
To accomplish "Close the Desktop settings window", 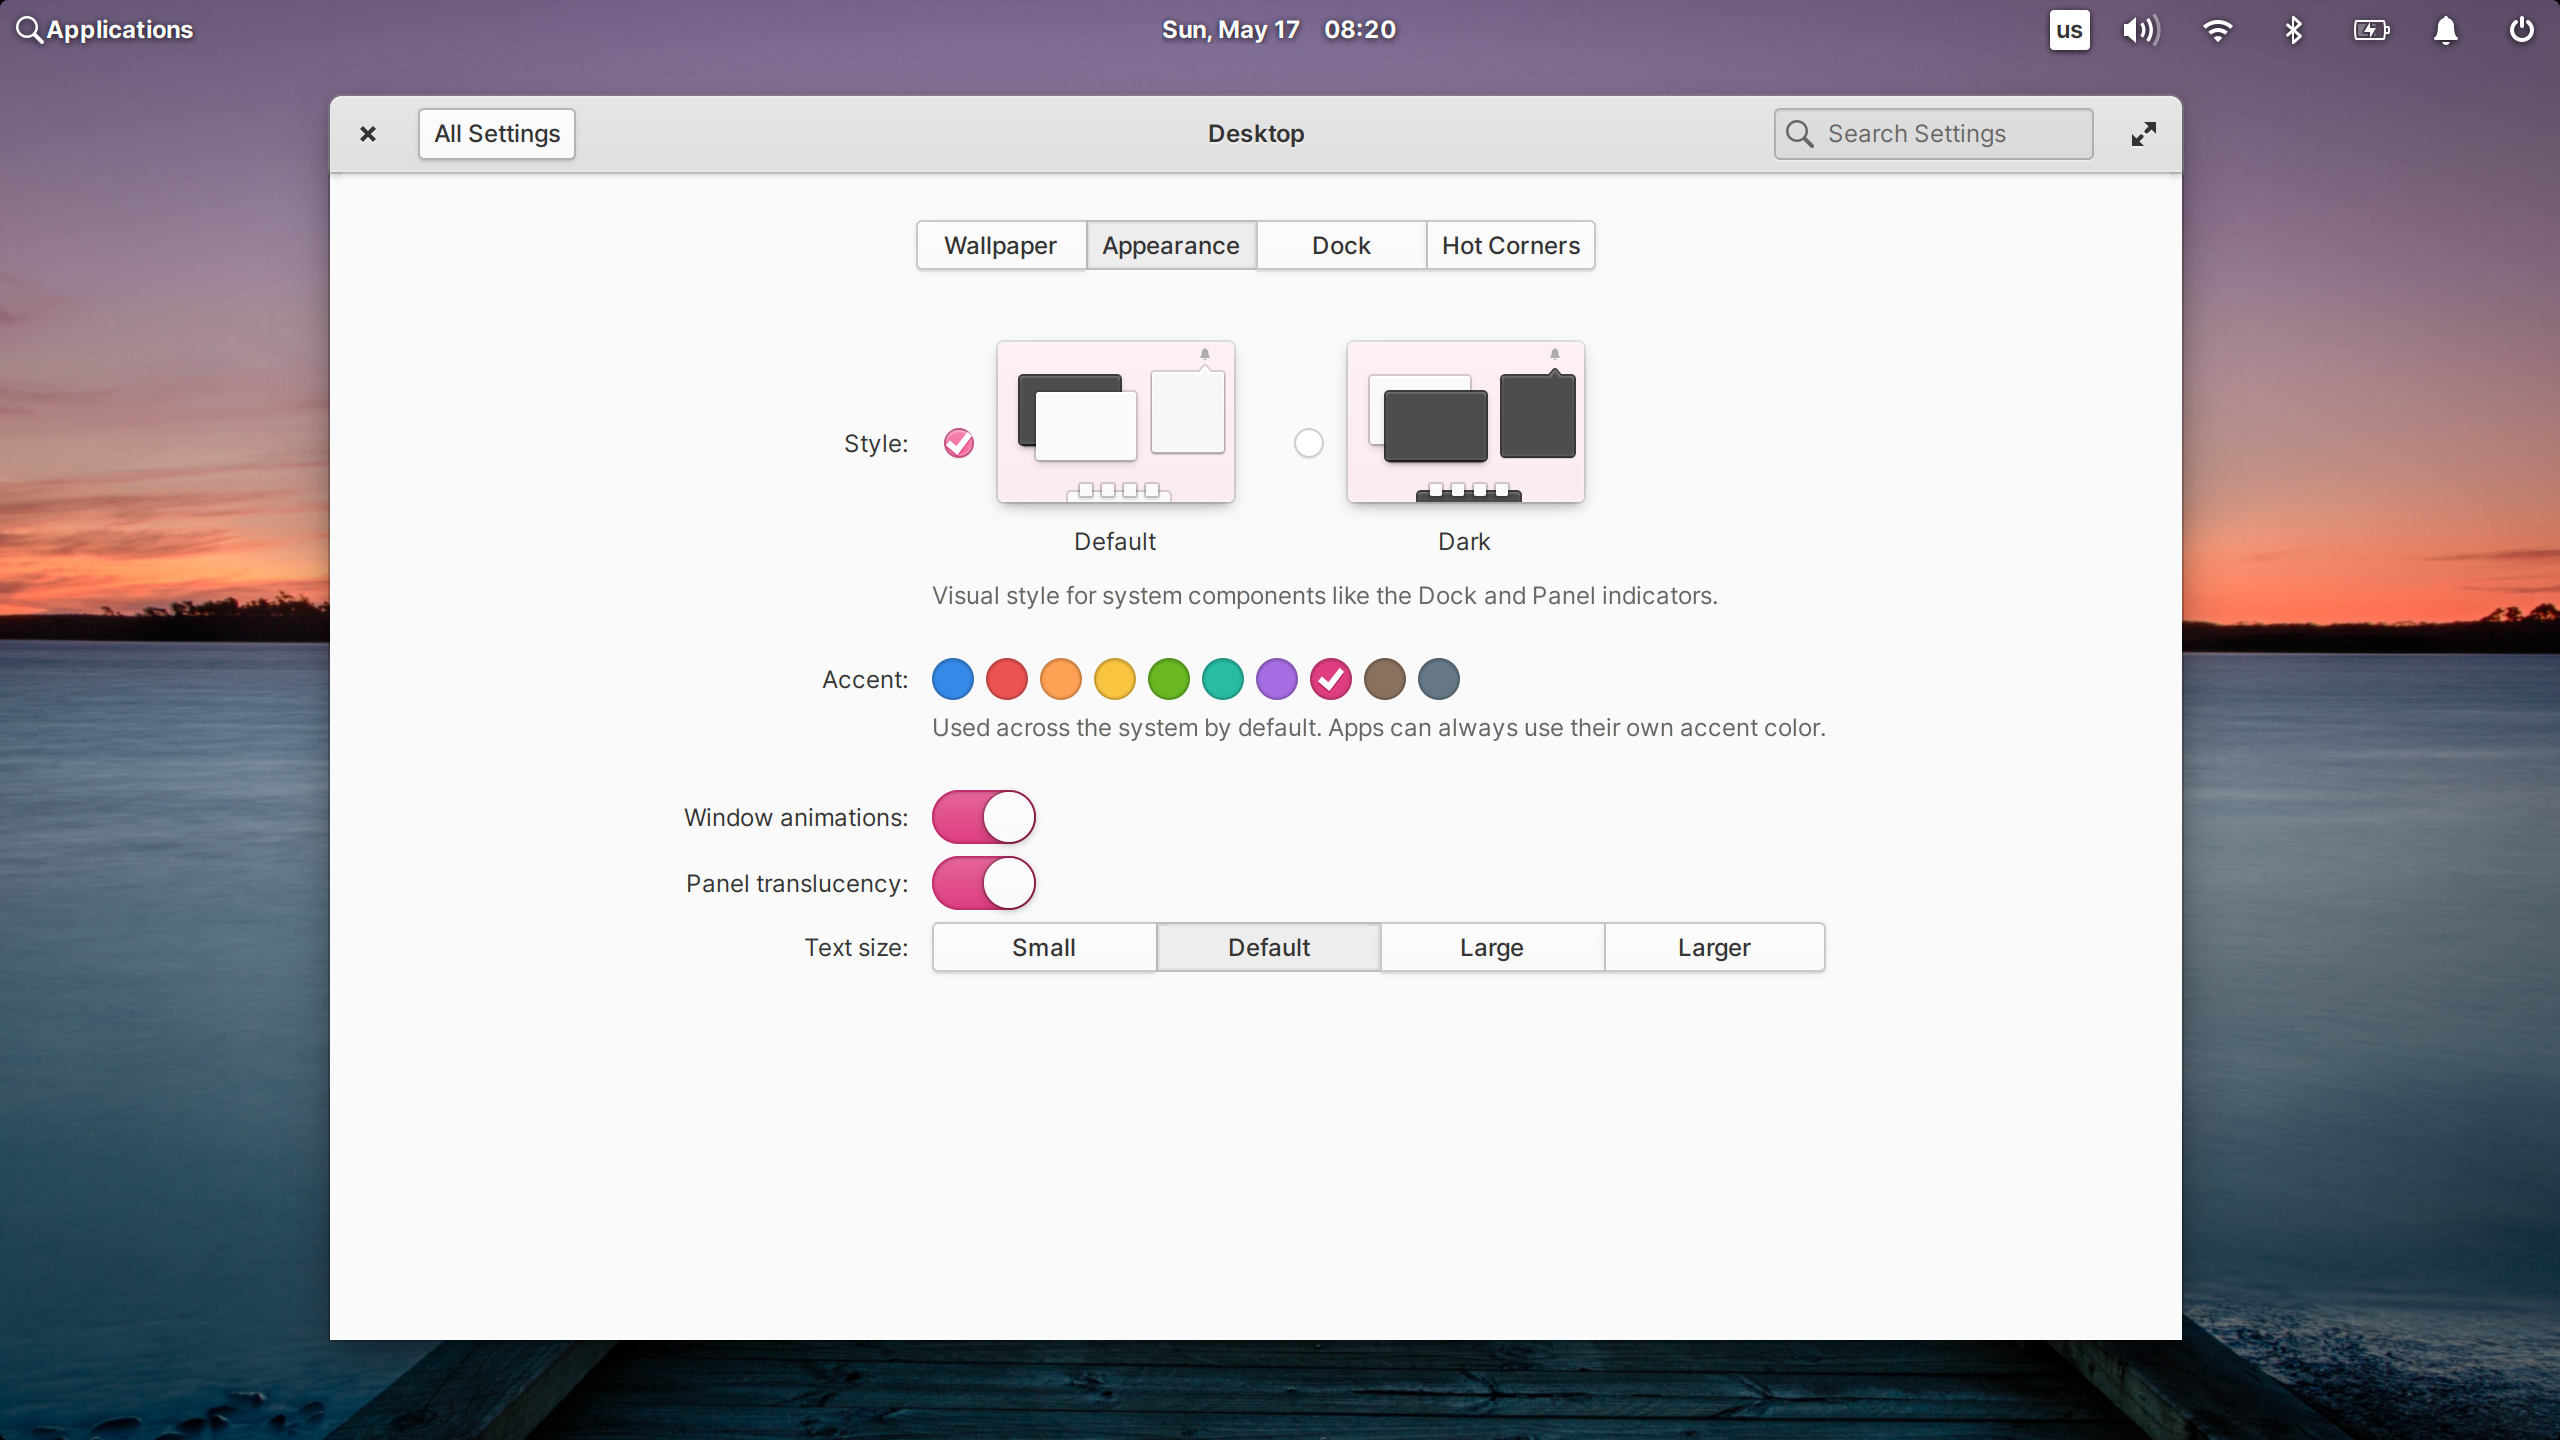I will click(368, 134).
